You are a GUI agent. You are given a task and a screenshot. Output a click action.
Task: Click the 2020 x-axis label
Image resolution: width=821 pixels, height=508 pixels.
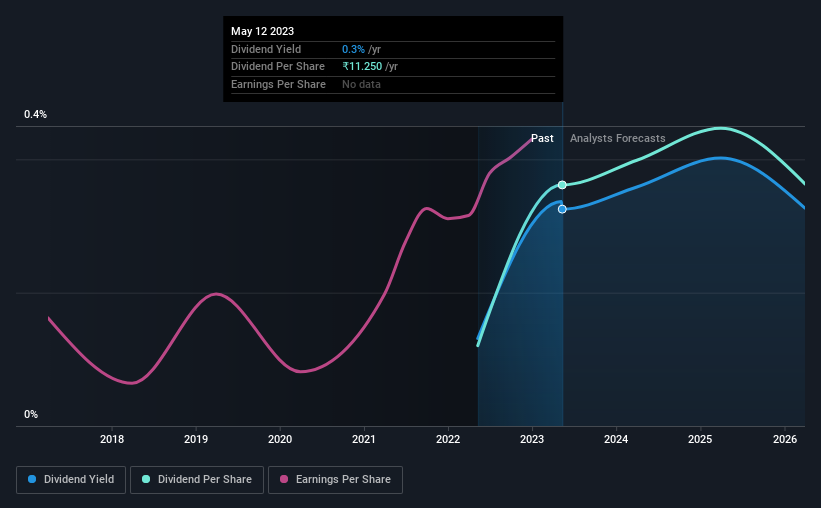coord(280,439)
